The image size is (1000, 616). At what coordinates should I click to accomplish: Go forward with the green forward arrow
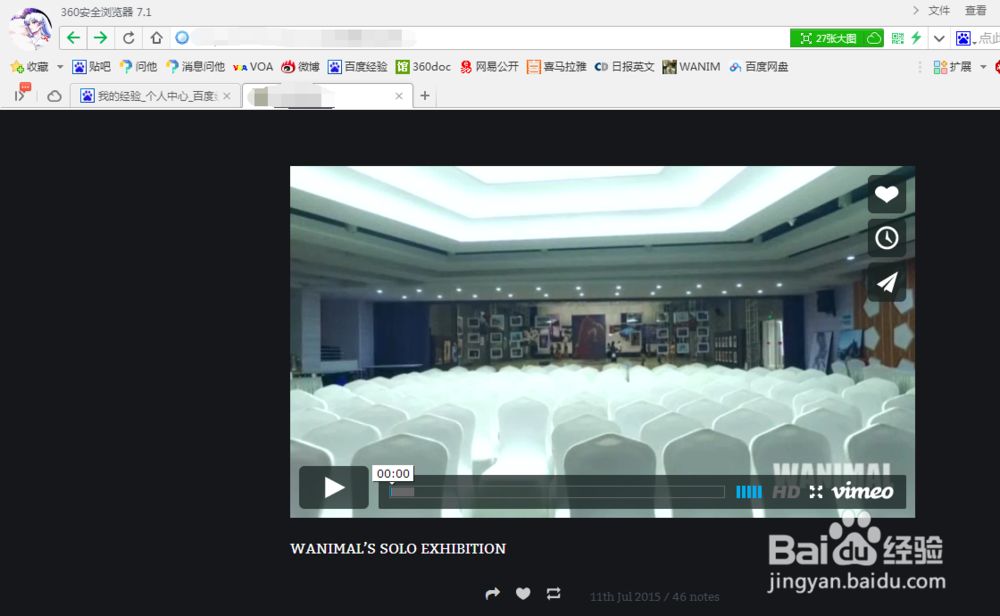point(100,38)
